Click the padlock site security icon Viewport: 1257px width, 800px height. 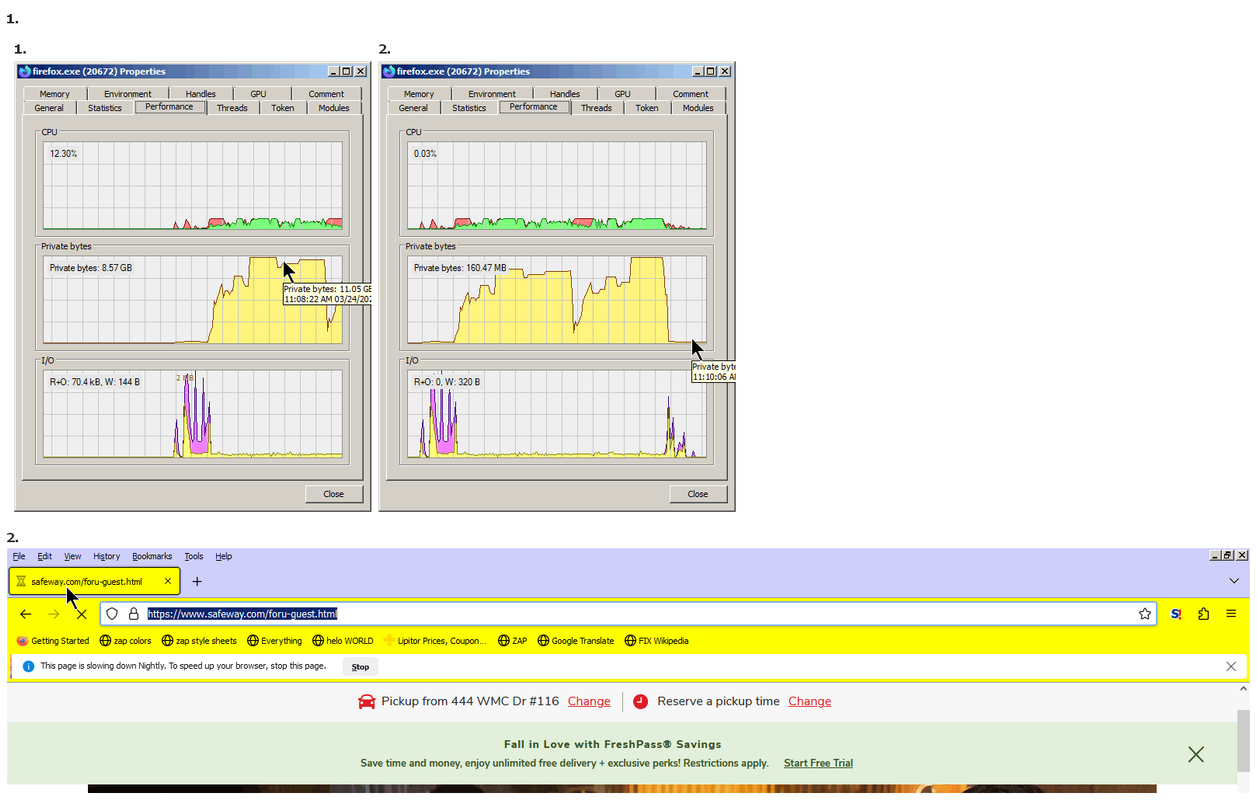133,614
